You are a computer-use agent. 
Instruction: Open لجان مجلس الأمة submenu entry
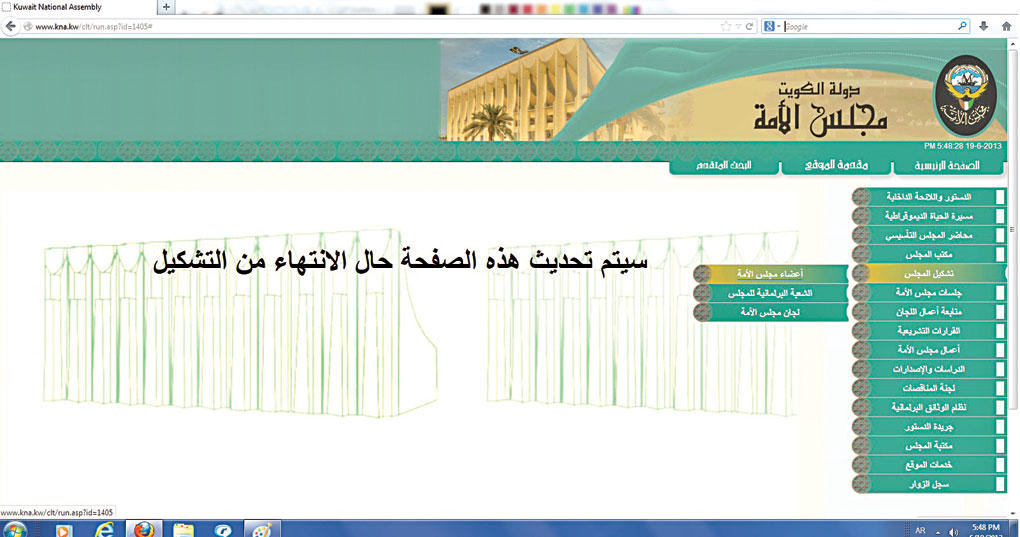(x=770, y=313)
